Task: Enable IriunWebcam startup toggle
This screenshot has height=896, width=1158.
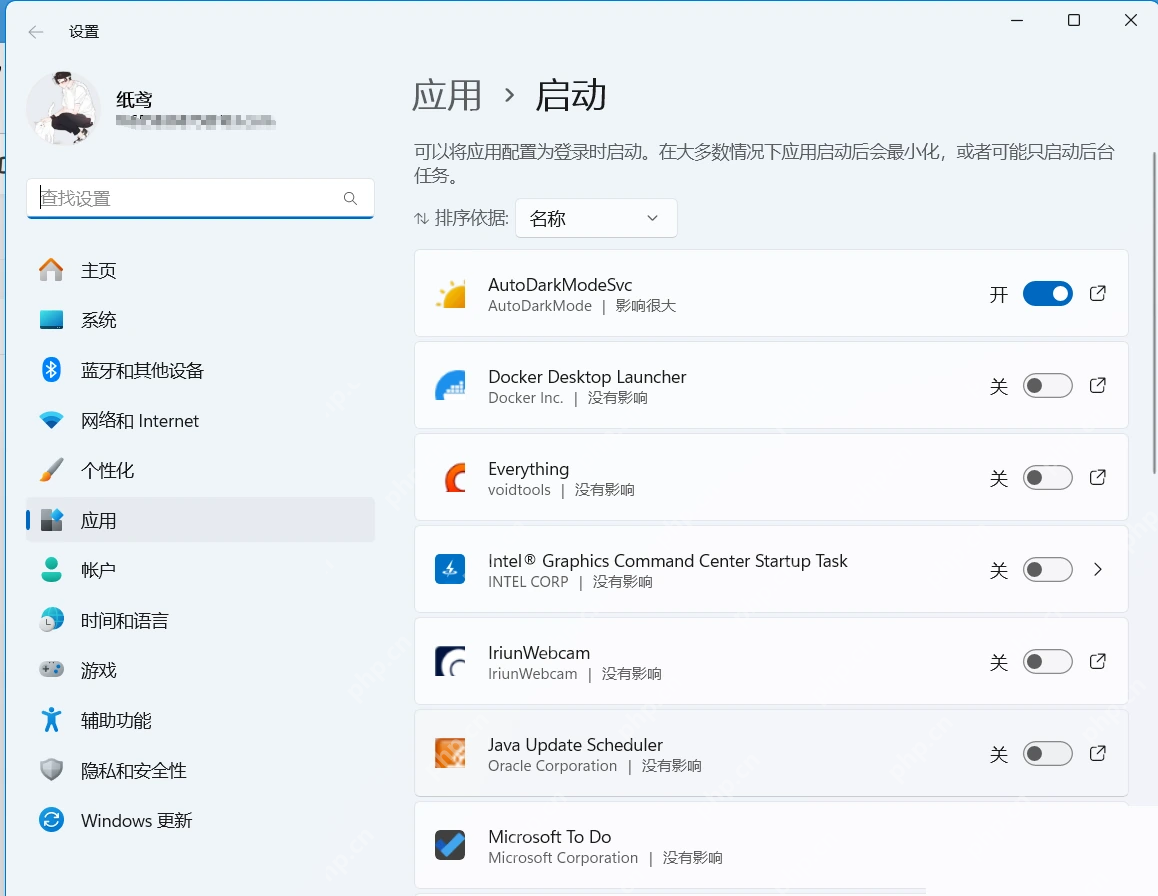Action: click(1047, 662)
